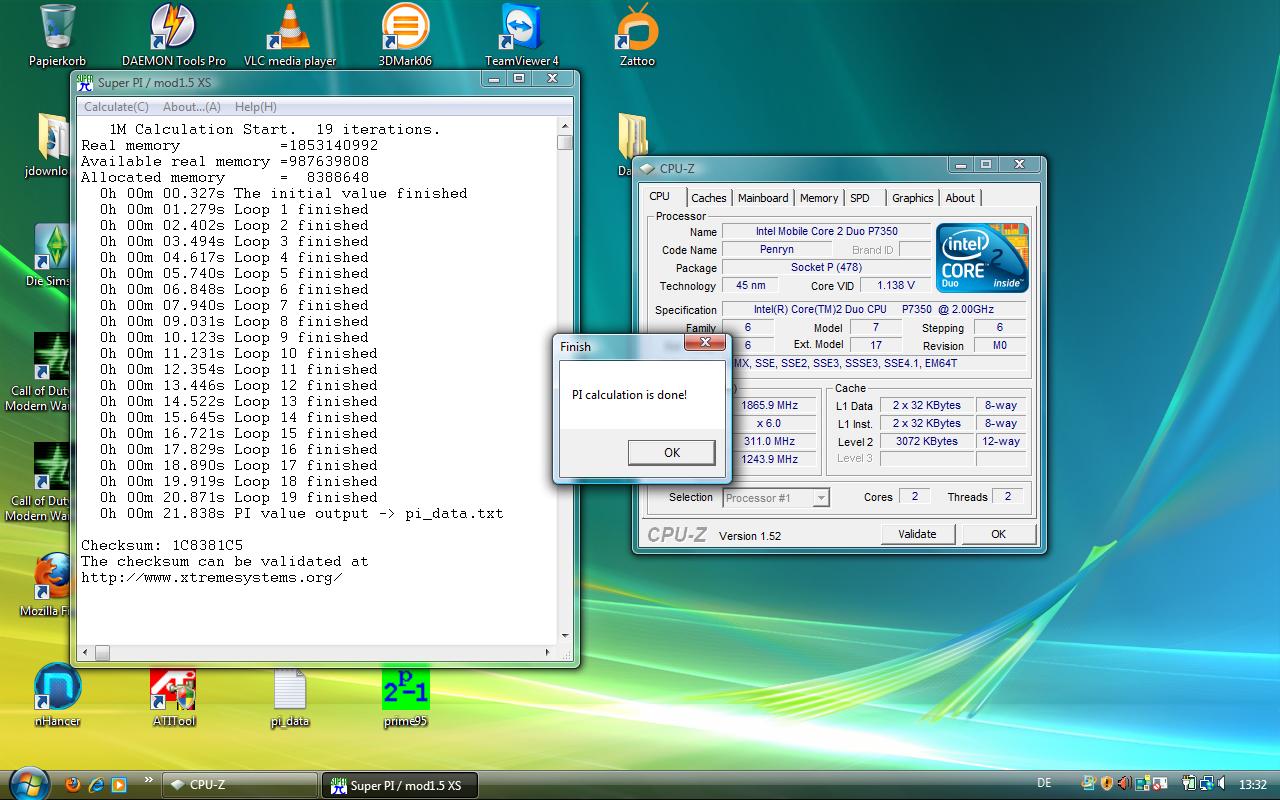Switch to Super PI / mod1.5 XS taskbar button

coord(398,785)
